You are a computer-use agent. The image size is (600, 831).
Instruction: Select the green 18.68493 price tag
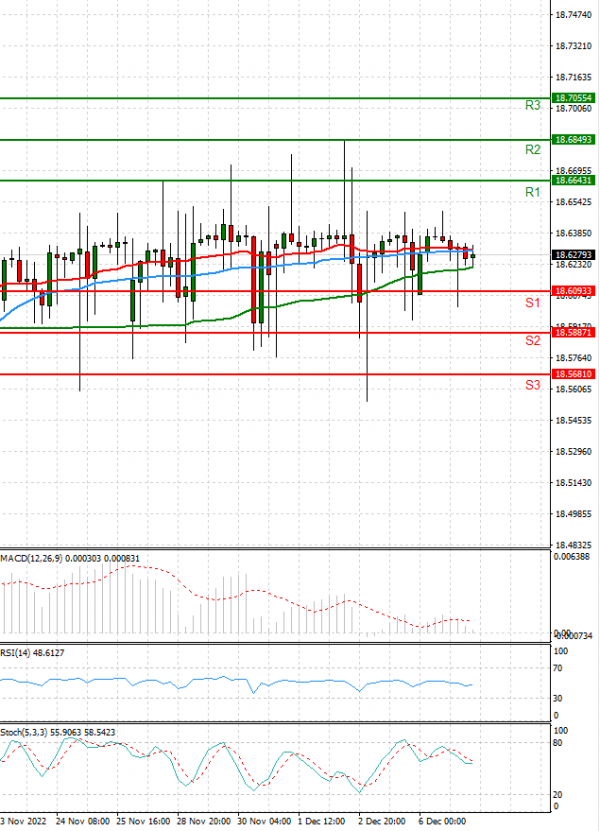click(573, 140)
